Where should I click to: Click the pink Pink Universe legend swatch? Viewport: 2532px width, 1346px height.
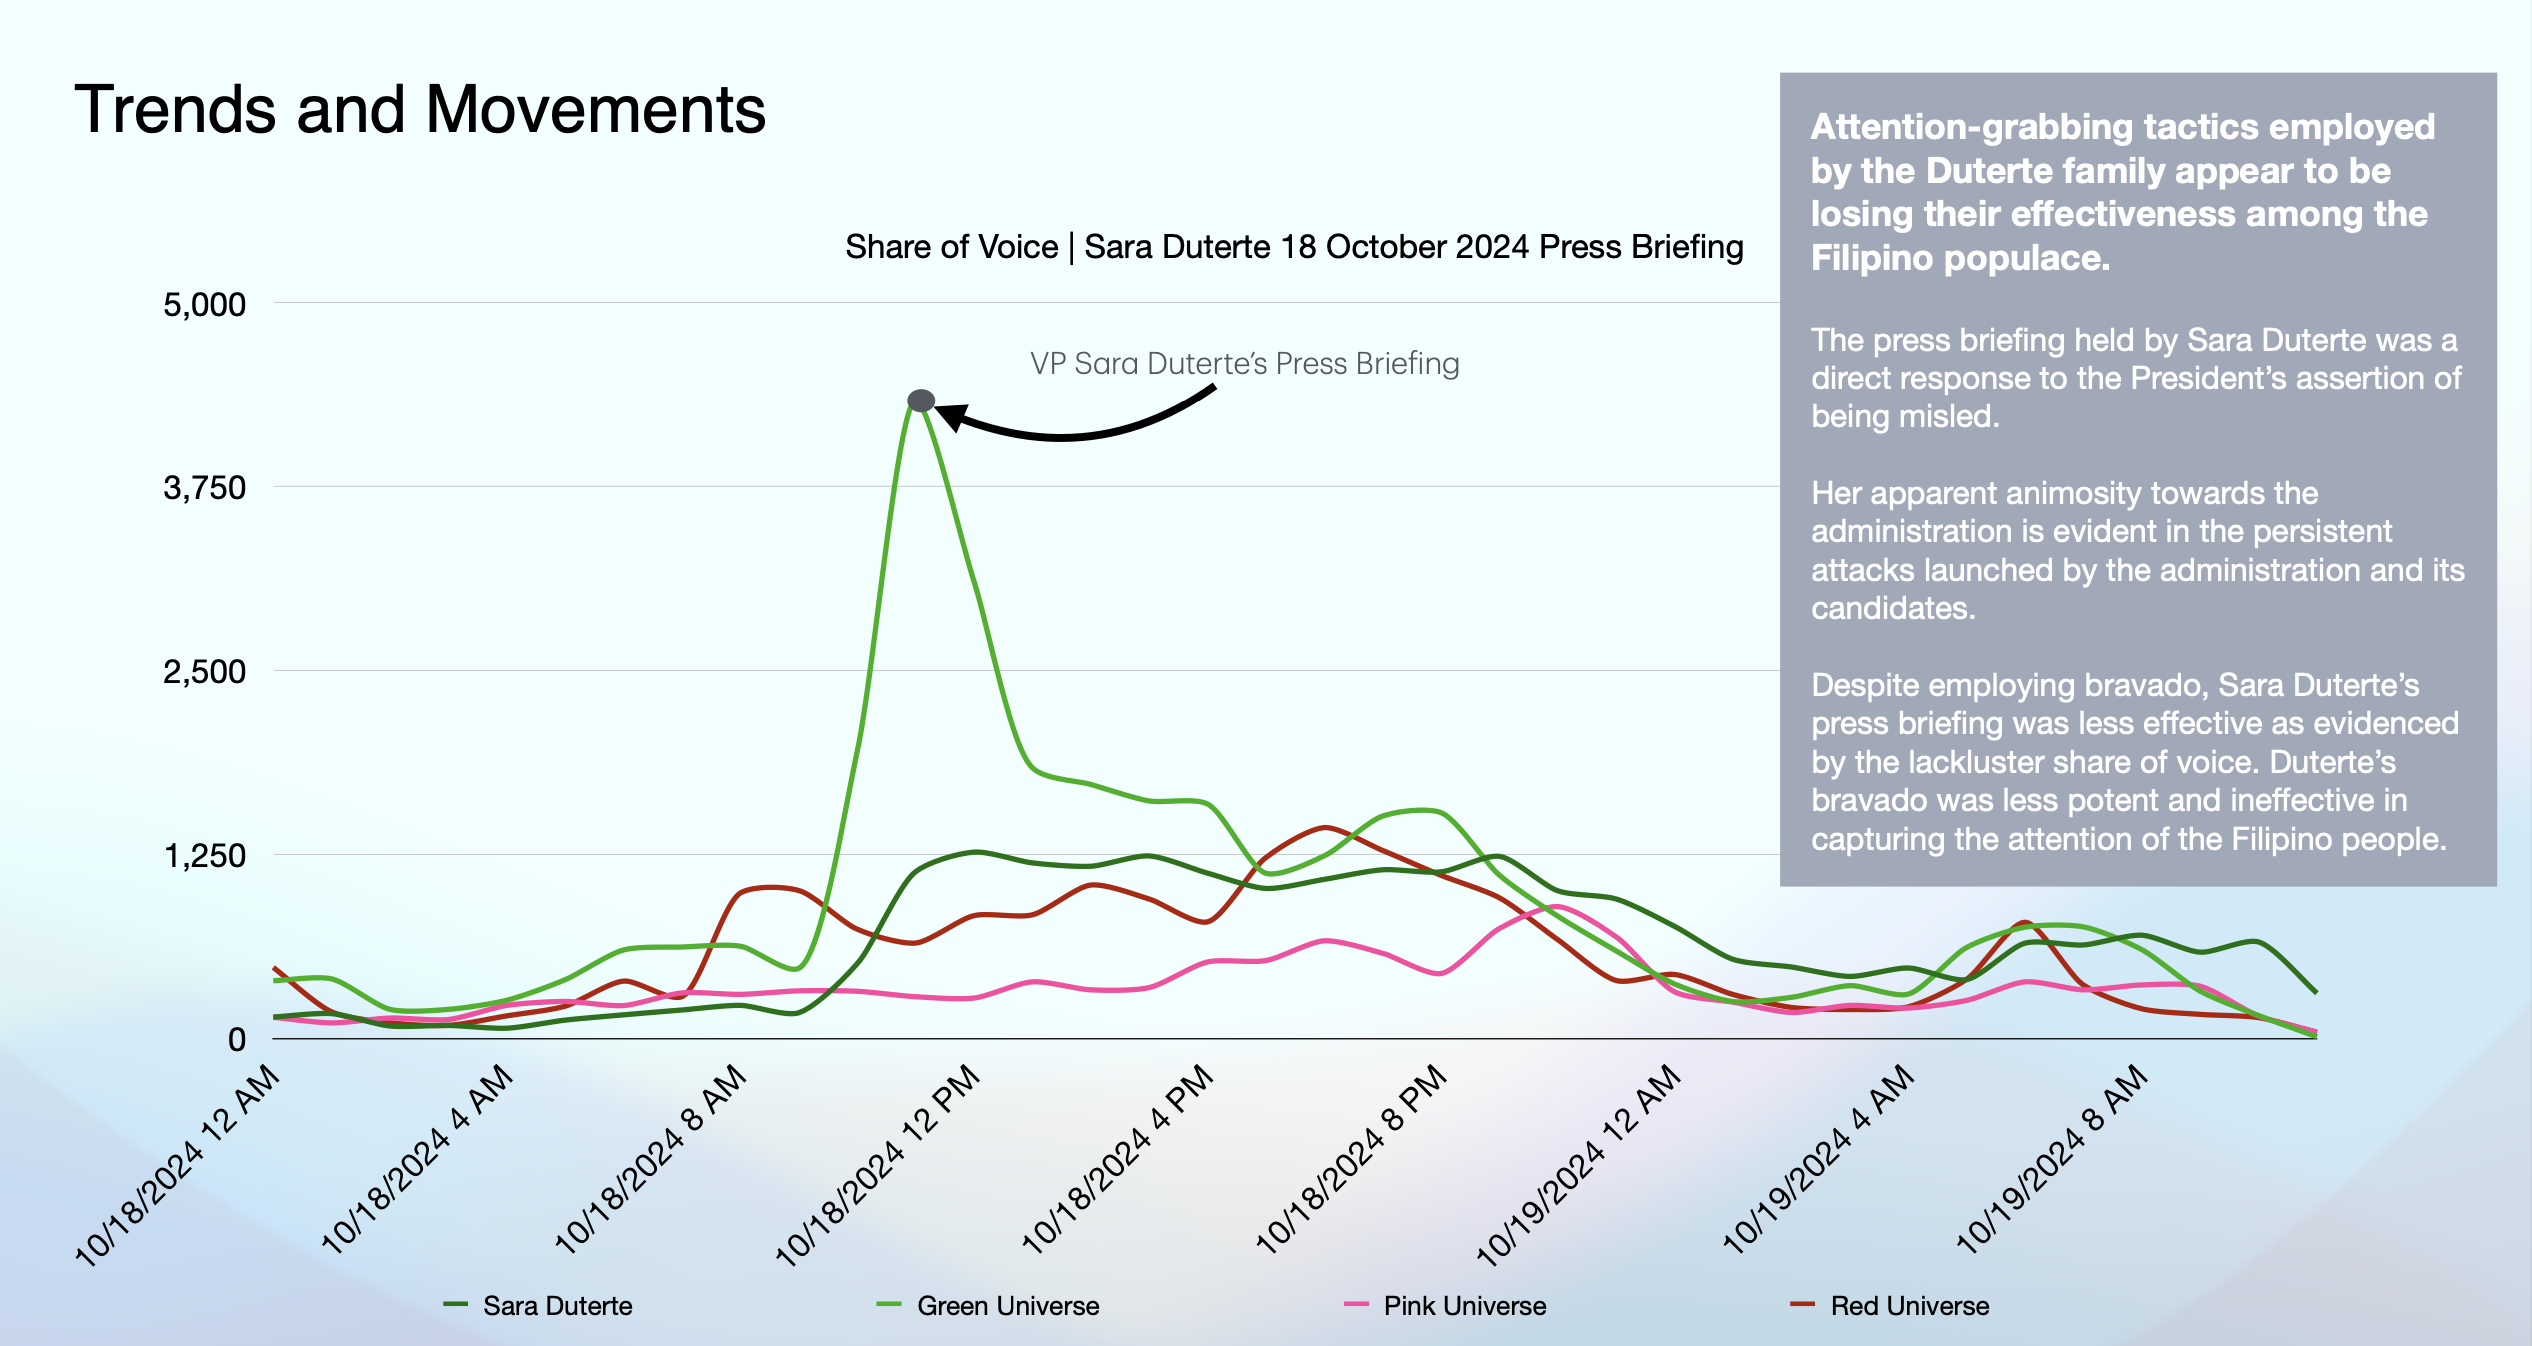(1357, 1304)
